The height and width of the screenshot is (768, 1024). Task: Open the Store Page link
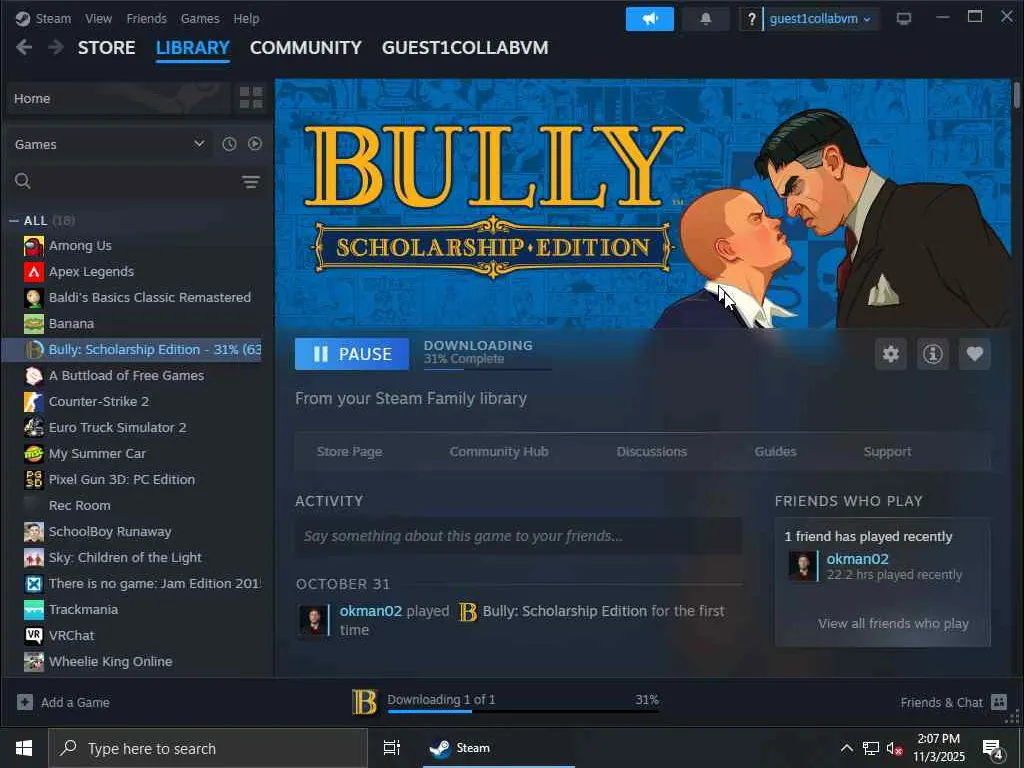(x=349, y=451)
